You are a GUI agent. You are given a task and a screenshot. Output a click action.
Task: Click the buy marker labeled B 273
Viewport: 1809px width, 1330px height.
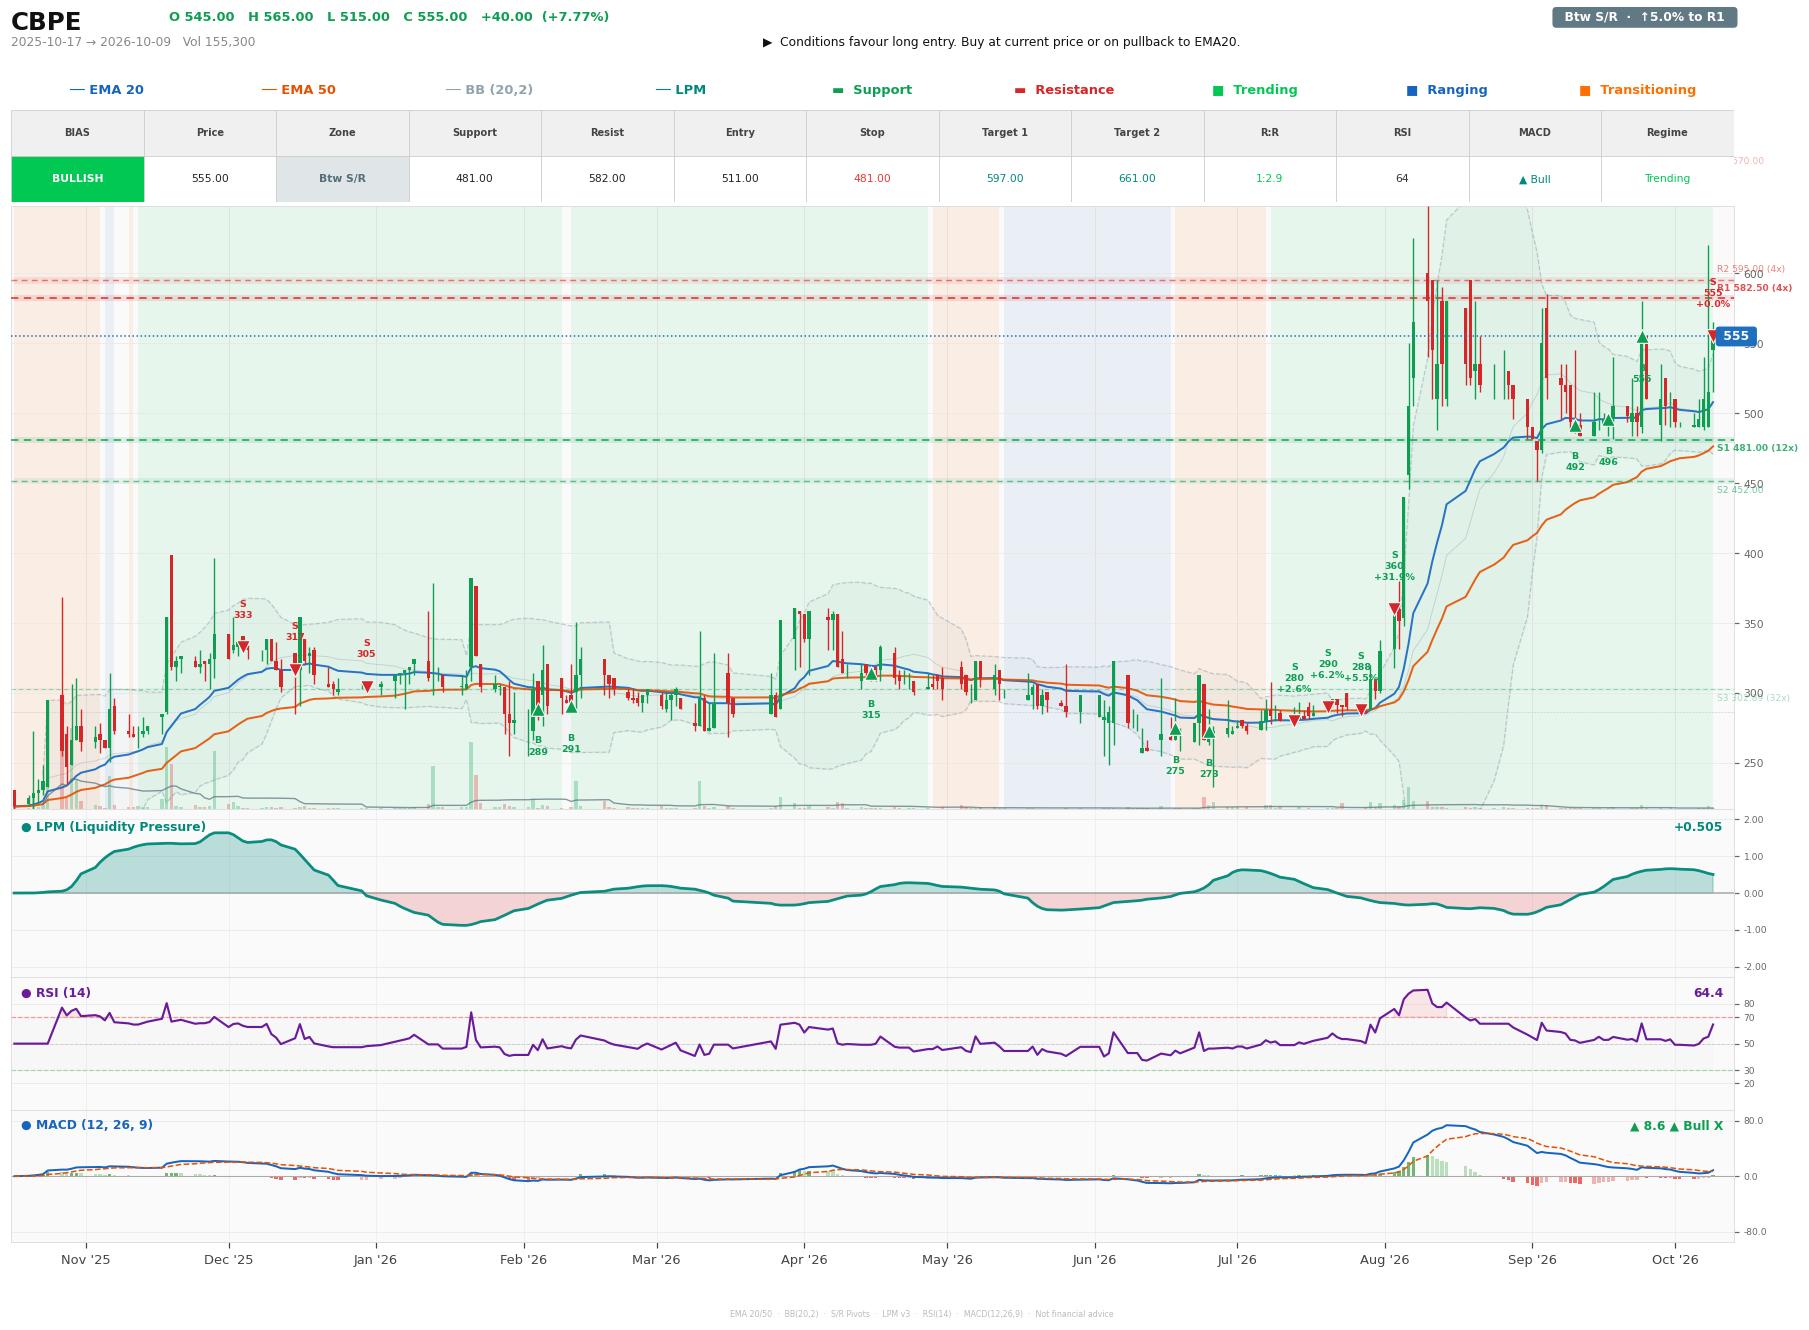coord(1209,732)
